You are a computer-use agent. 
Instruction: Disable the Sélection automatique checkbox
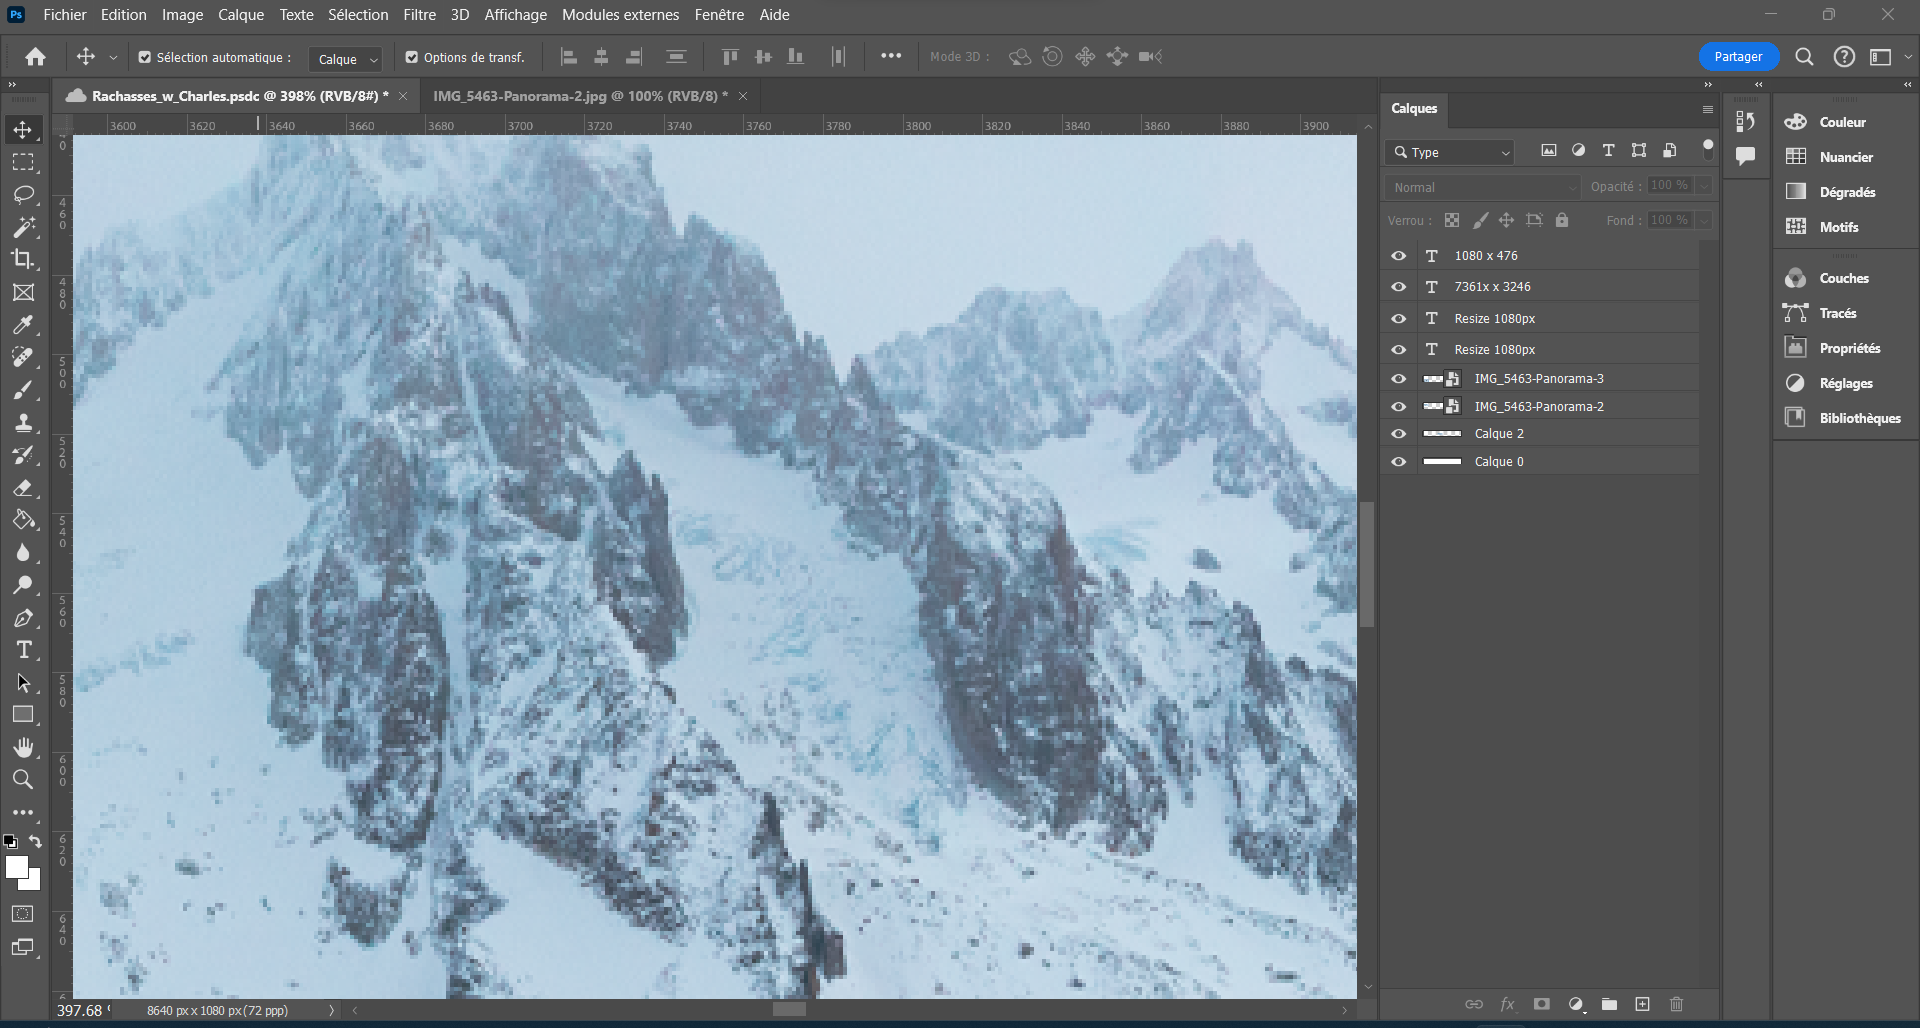tap(144, 57)
